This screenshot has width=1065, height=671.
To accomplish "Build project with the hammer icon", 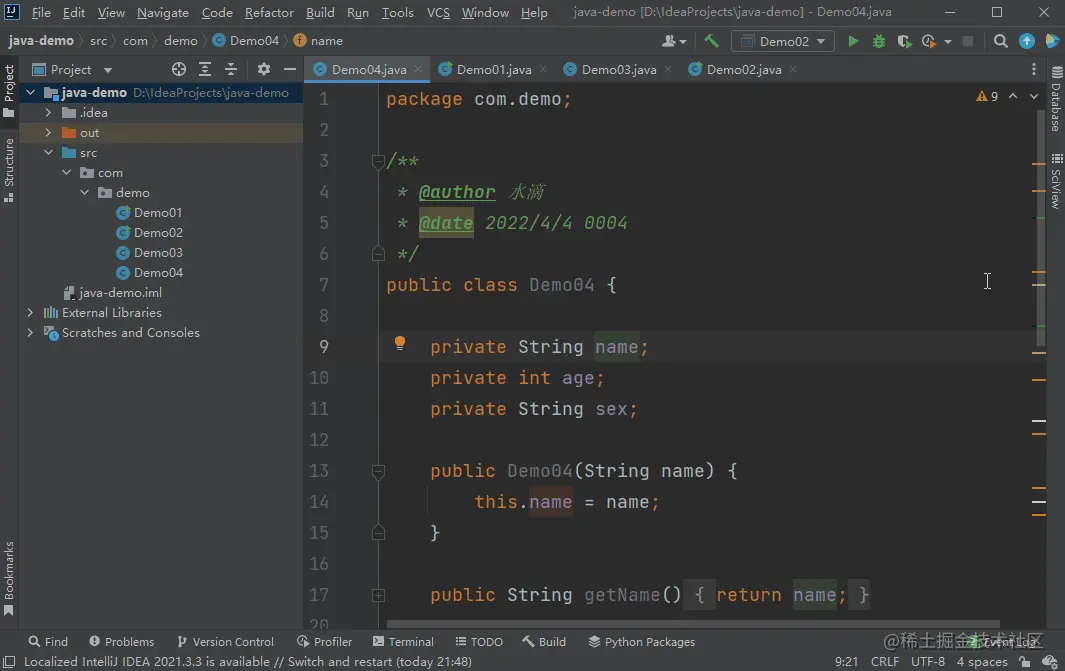I will click(x=711, y=41).
